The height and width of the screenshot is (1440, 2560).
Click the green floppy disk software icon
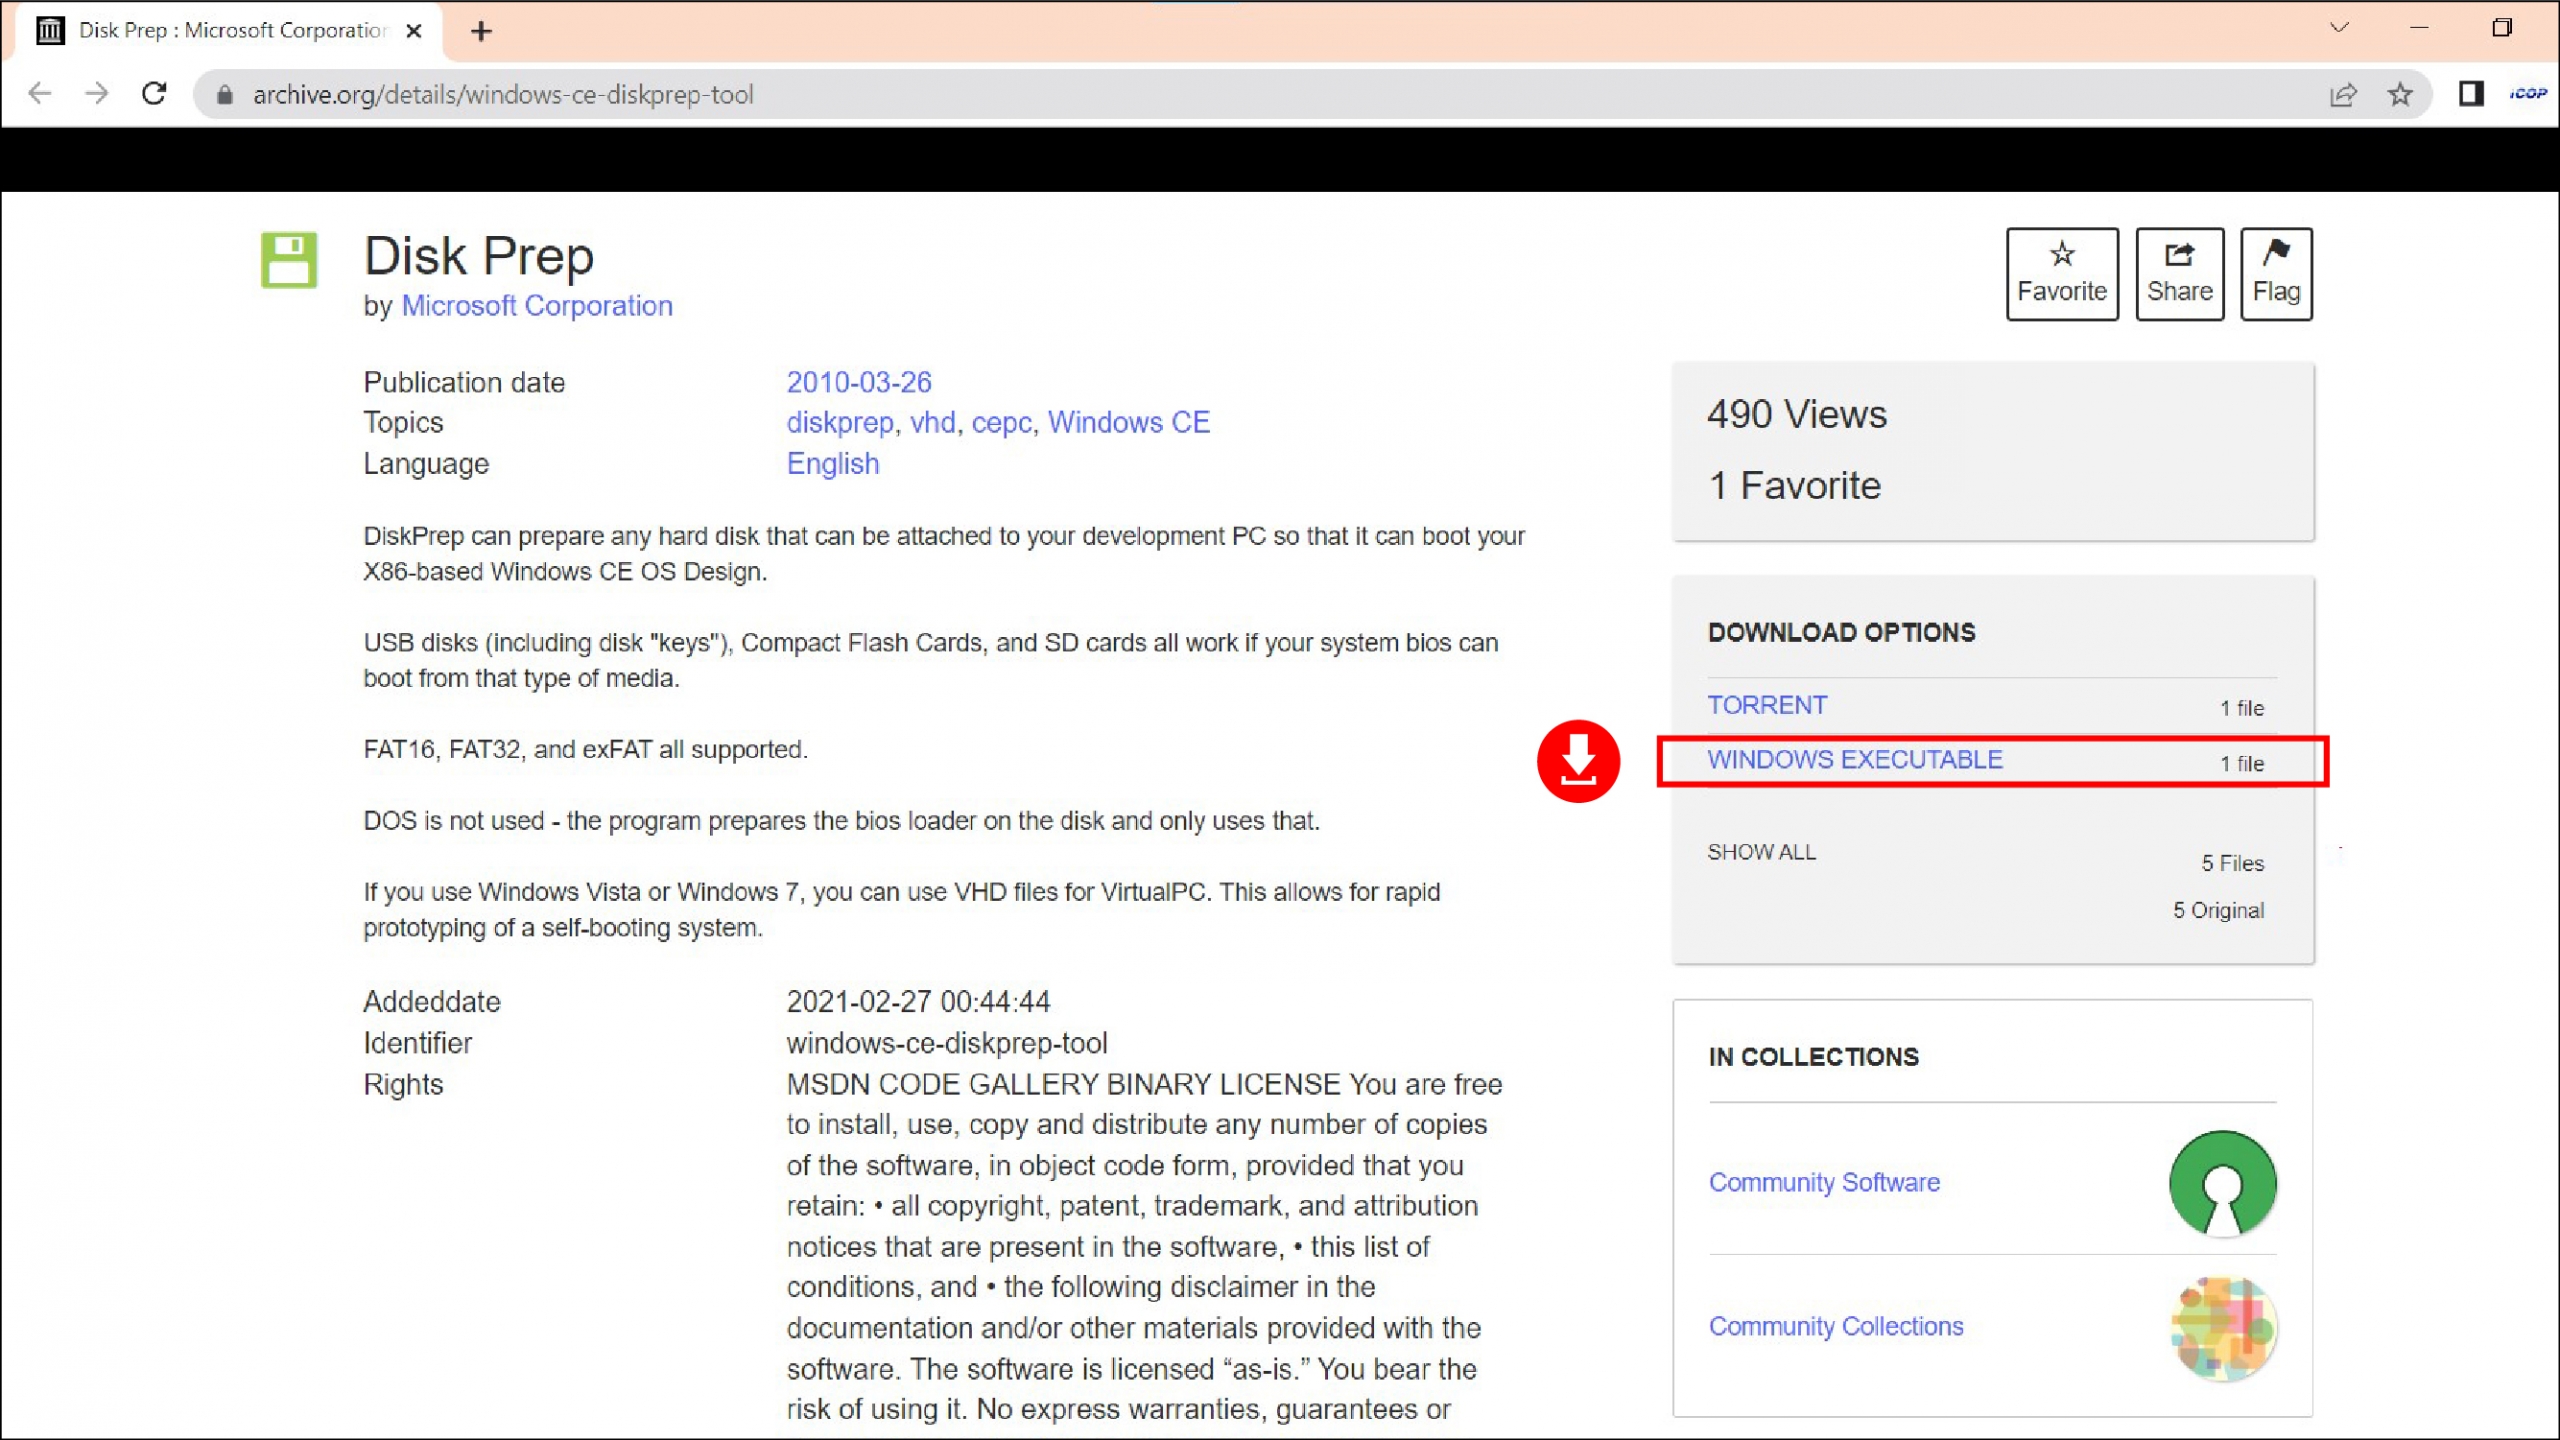click(x=289, y=260)
